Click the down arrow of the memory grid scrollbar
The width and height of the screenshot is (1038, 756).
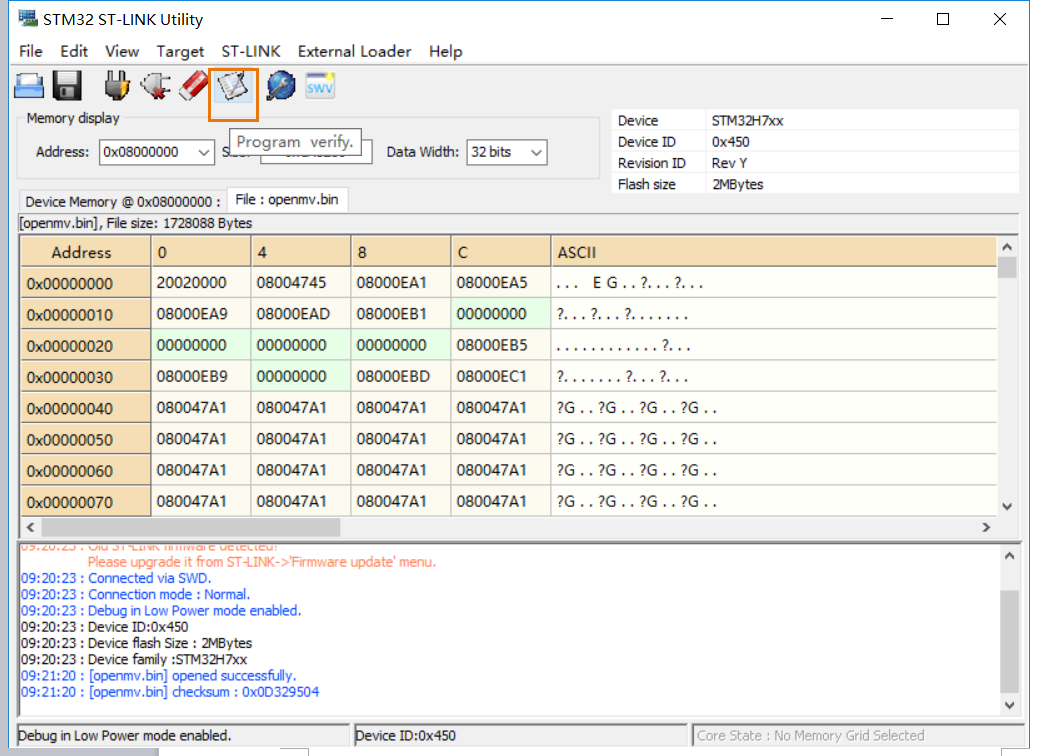tap(1007, 506)
